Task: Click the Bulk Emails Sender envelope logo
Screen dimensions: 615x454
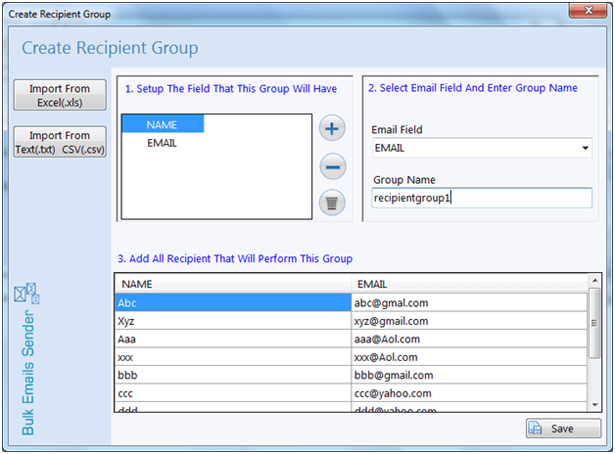Action: tap(27, 294)
